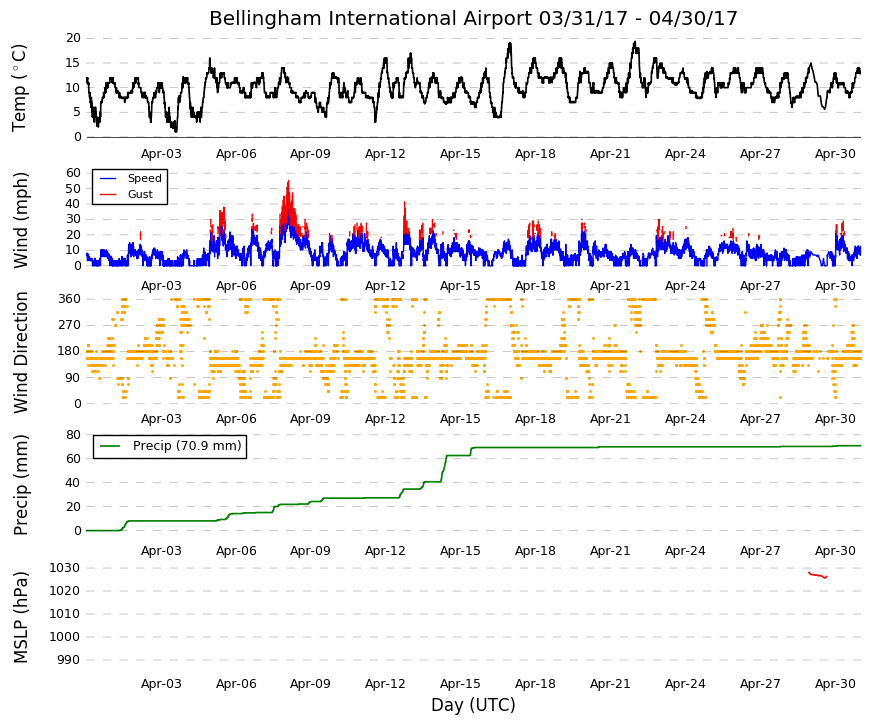
Task: Click Apr-21 tick under wind direction plot
Action: pos(610,419)
